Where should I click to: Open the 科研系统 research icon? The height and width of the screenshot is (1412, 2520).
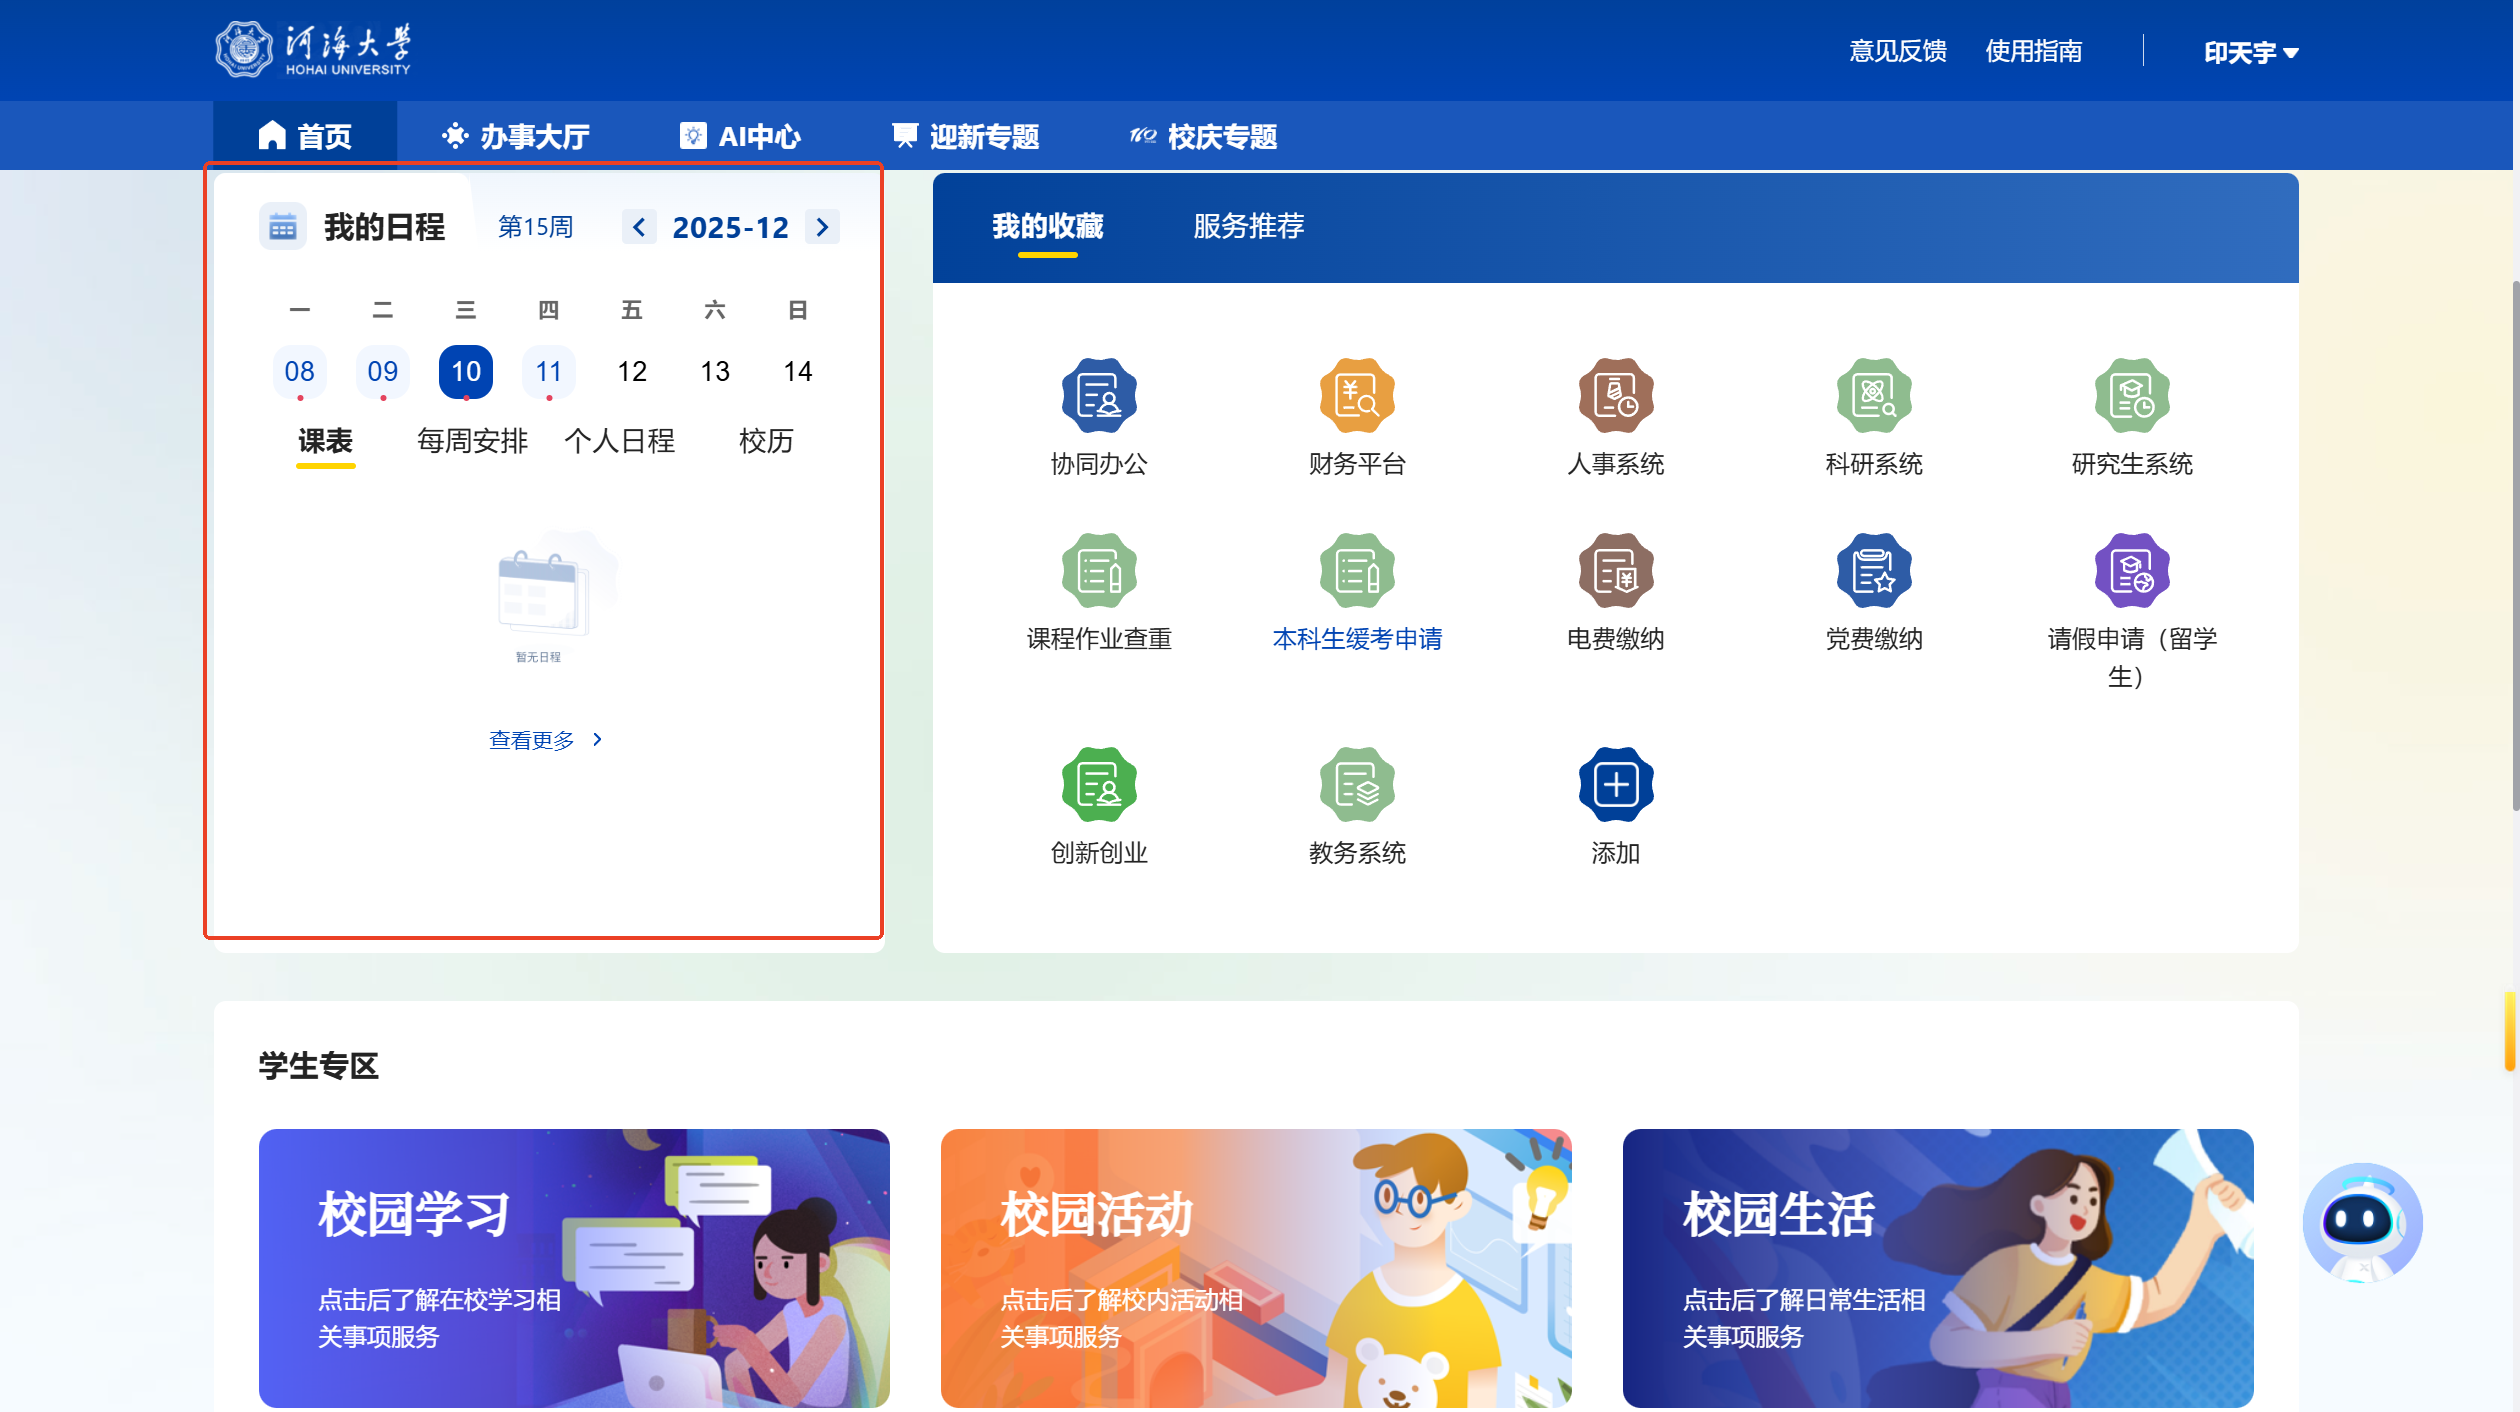click(x=1873, y=396)
